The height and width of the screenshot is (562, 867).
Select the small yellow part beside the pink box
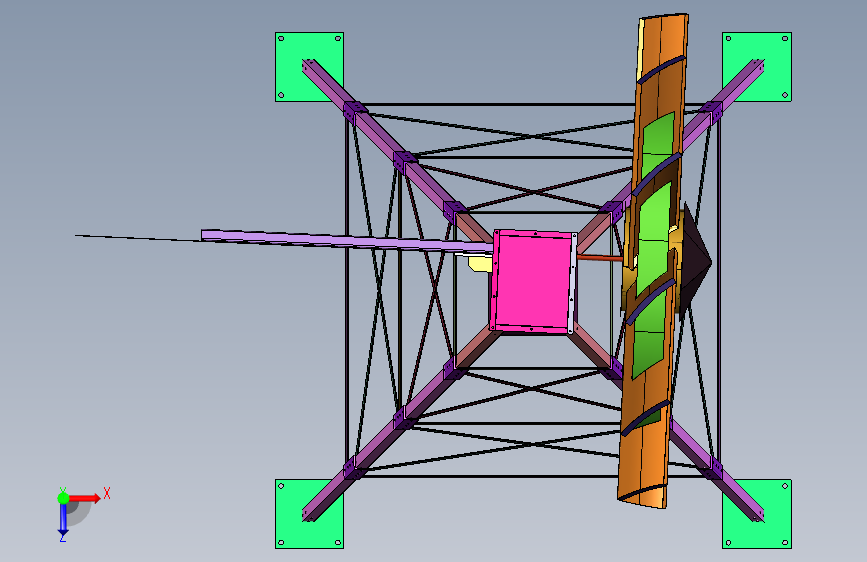480,263
